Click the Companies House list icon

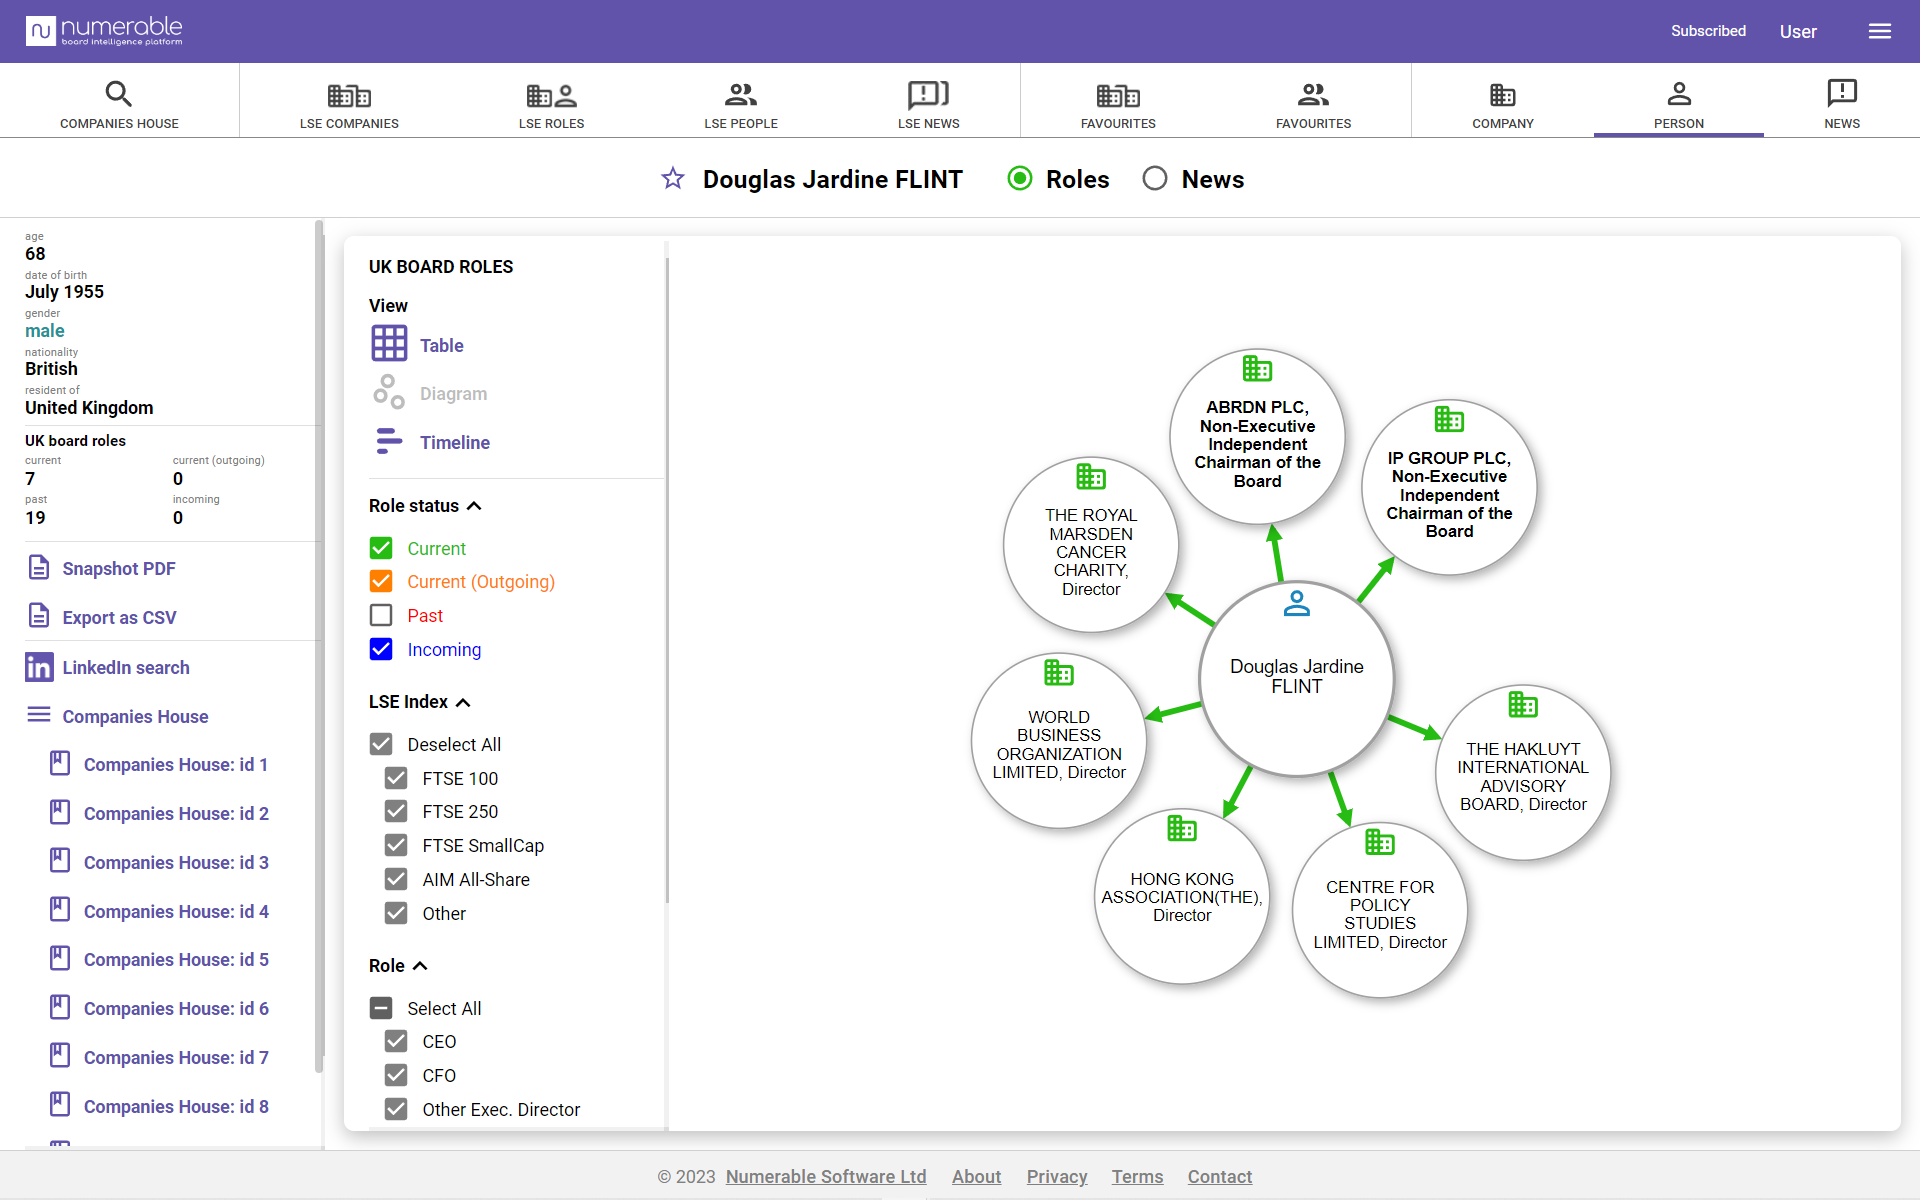pos(39,714)
